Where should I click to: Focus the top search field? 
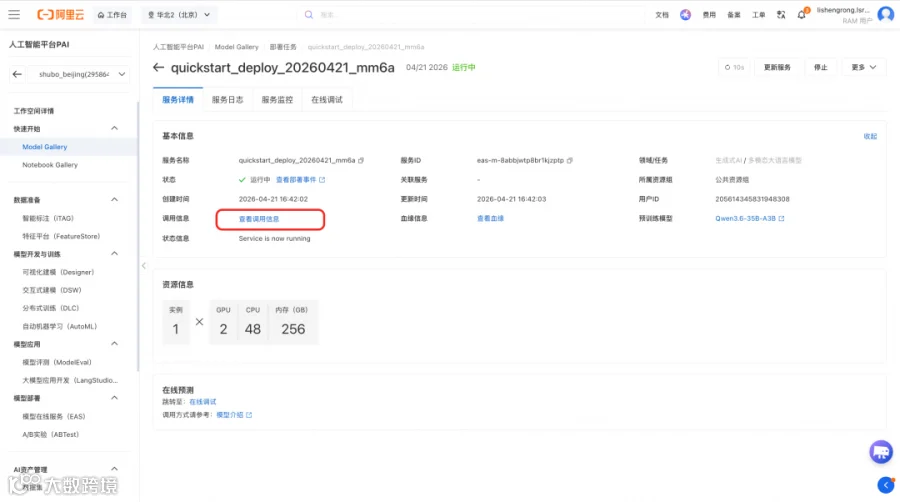pos(471,15)
